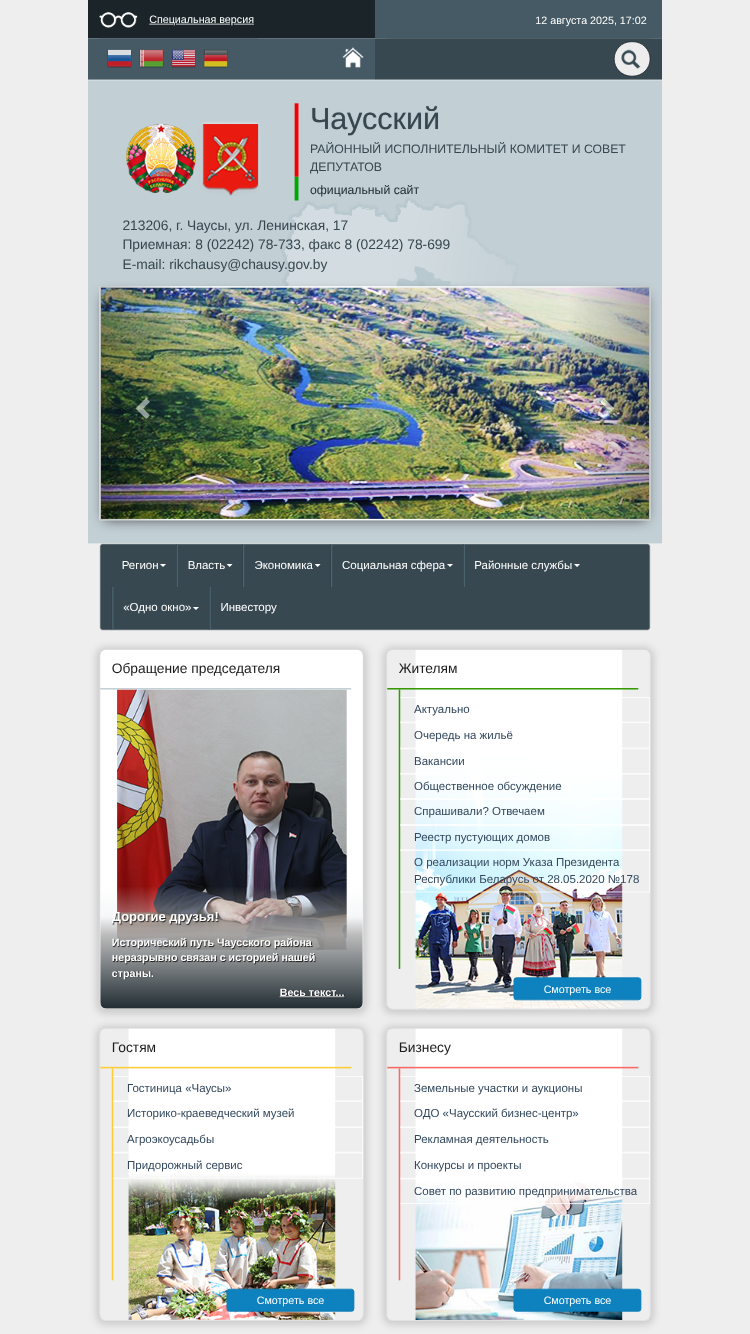Click the Чаусский site title
750x1334 pixels.
(x=375, y=119)
